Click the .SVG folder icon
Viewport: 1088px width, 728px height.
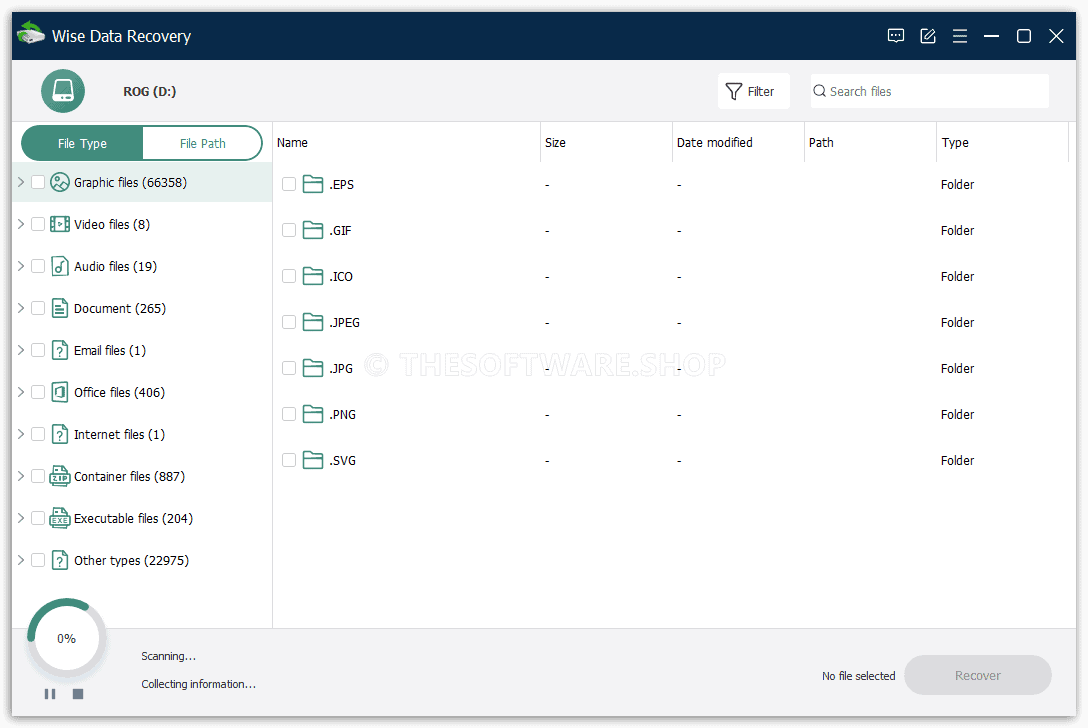313,460
